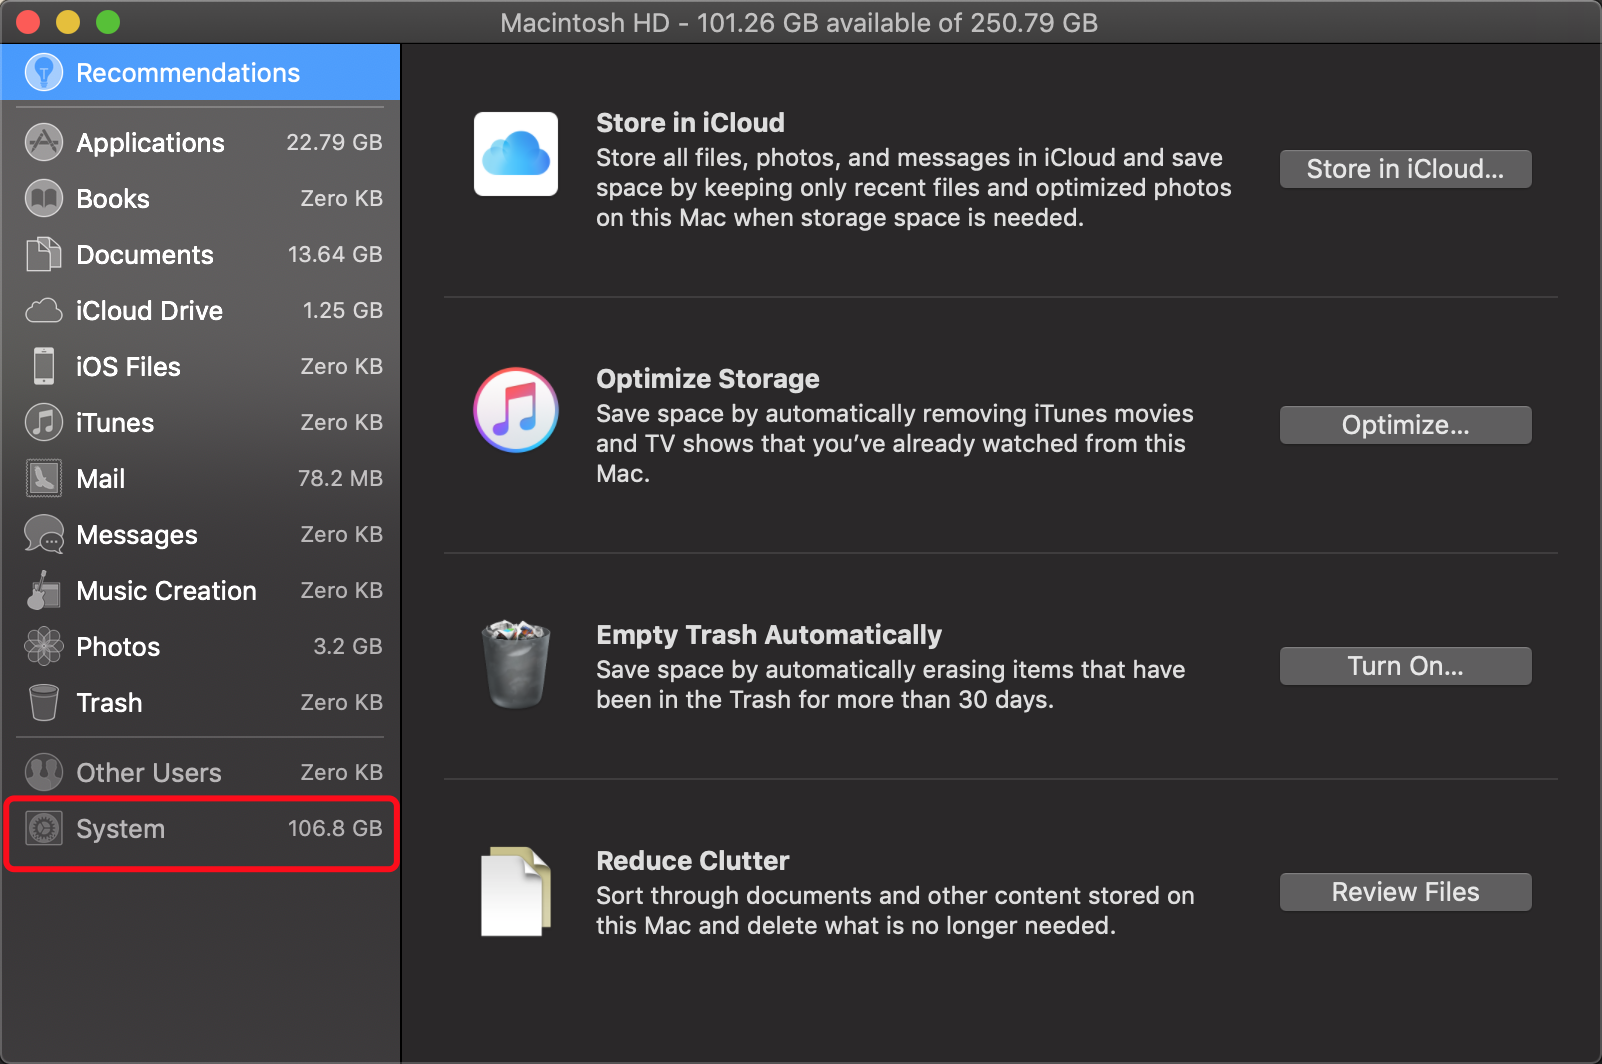Screen dimensions: 1602x1064
Task: Click the yellow minimize window button
Action: [x=68, y=22]
